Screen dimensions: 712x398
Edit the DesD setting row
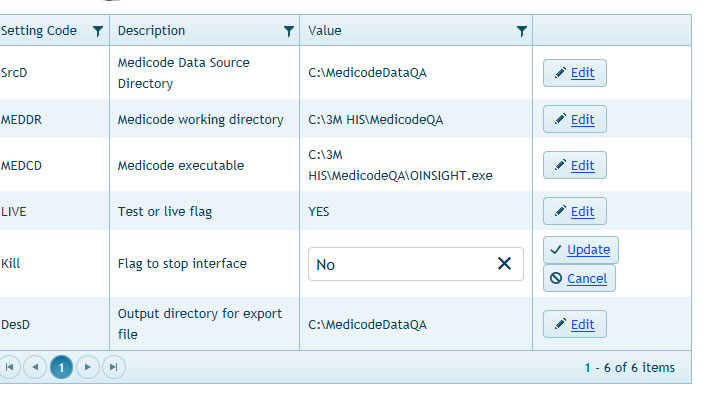[574, 324]
